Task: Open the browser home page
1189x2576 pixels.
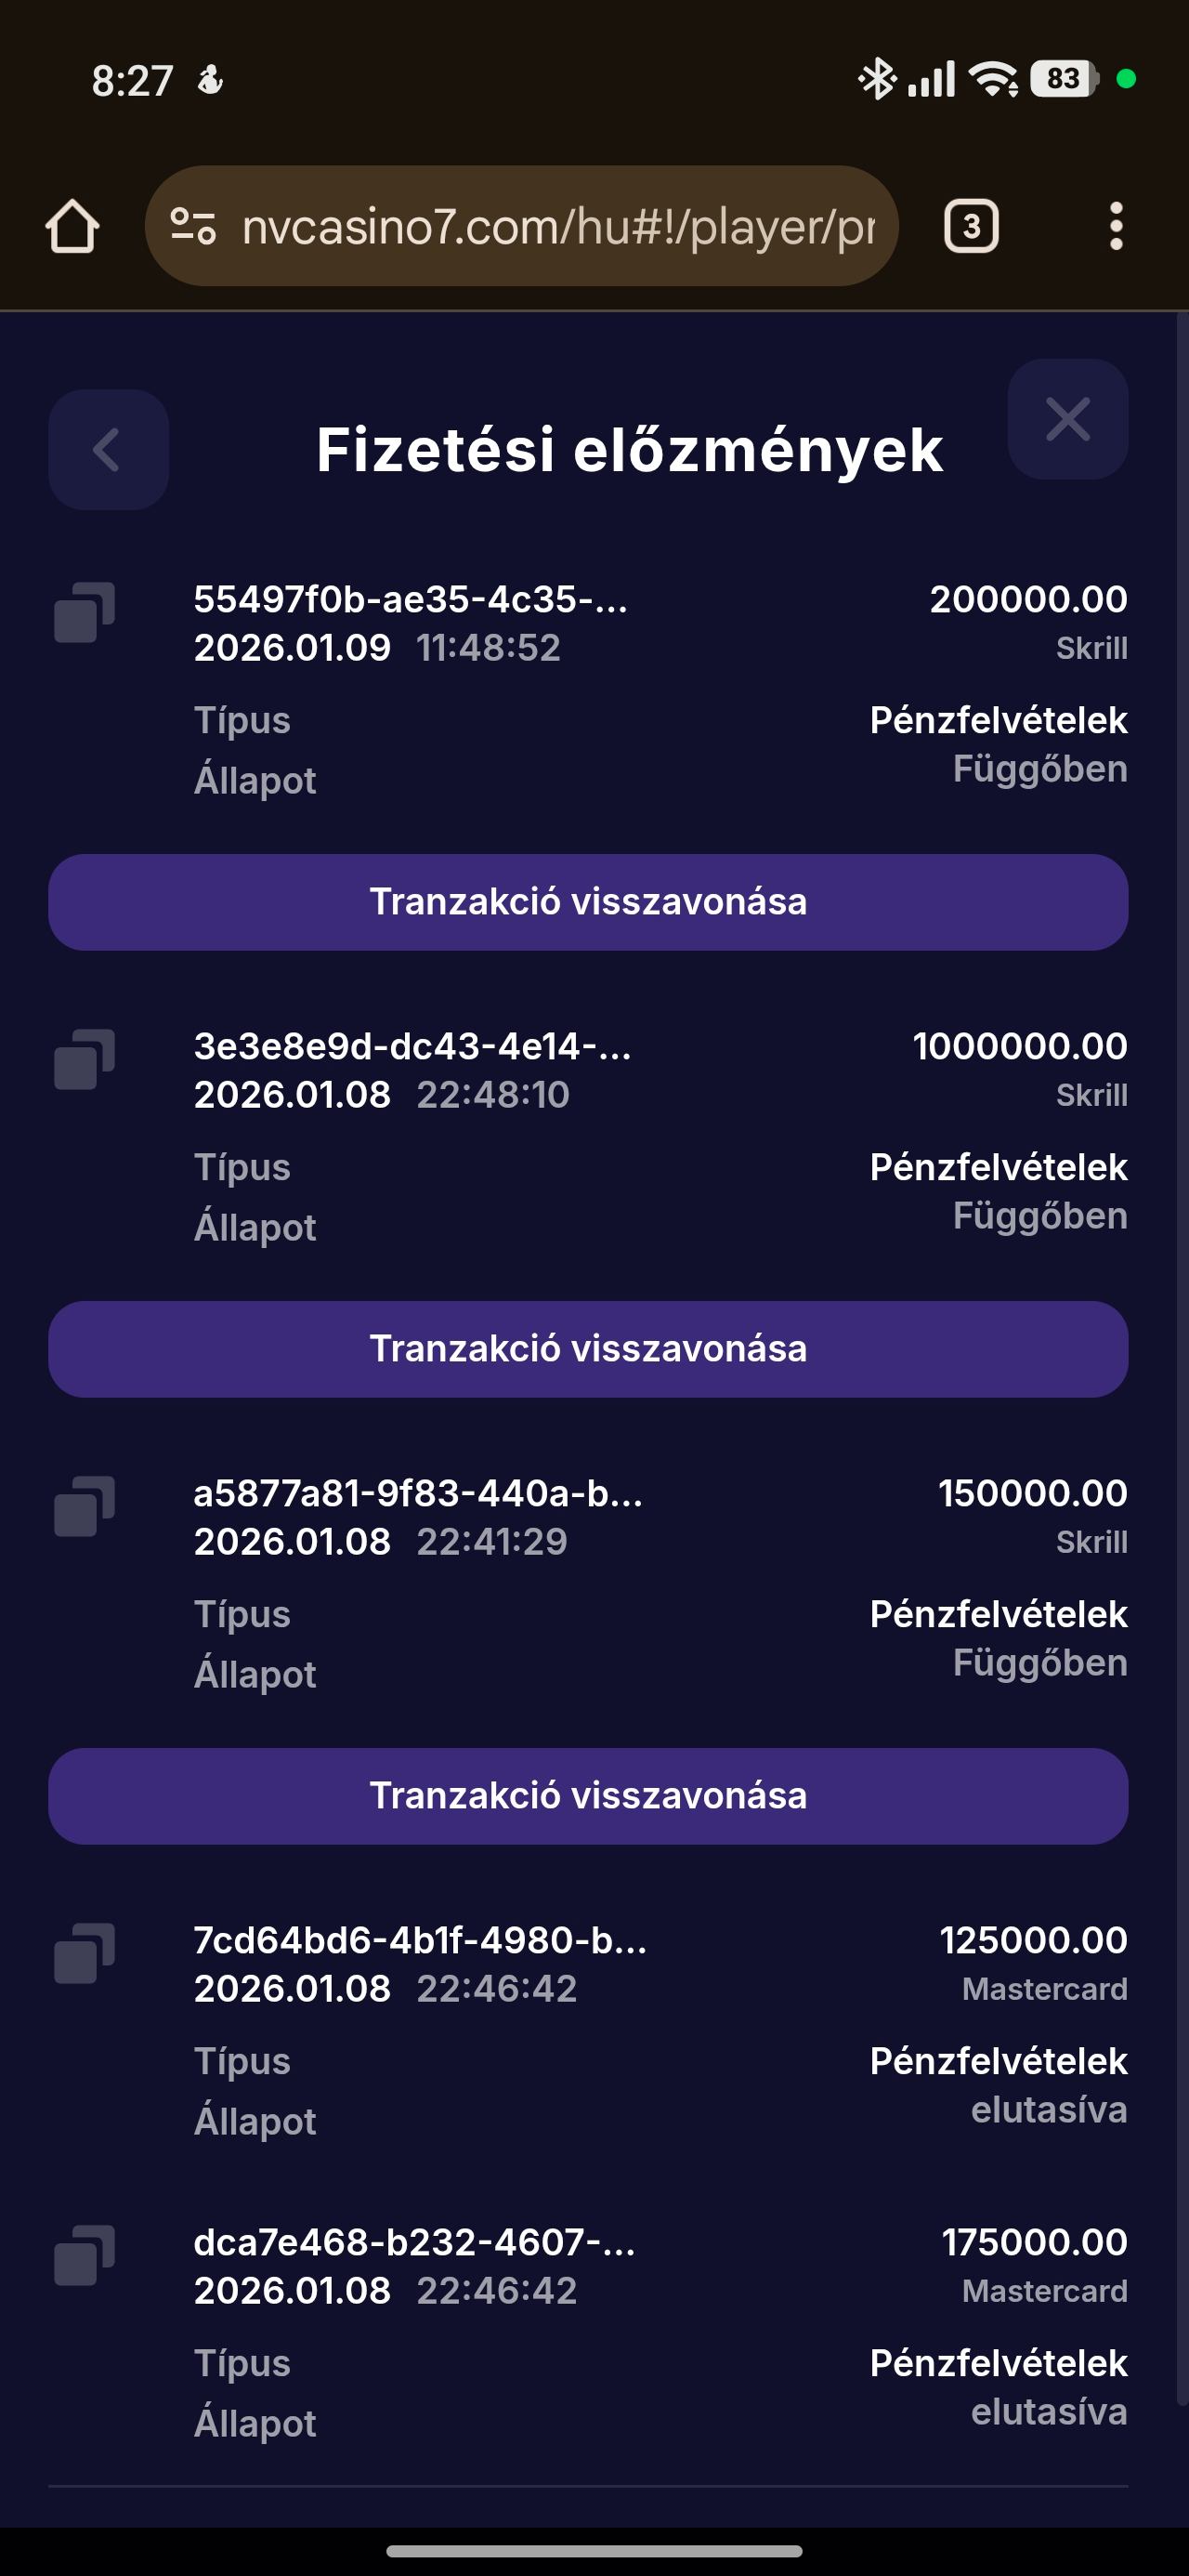Action: [72, 226]
